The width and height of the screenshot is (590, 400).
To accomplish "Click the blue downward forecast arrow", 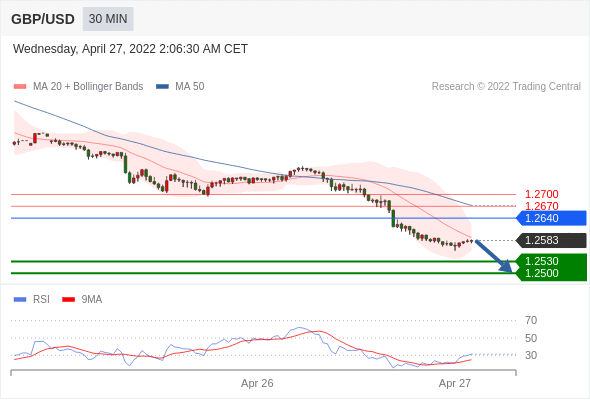I will [494, 256].
